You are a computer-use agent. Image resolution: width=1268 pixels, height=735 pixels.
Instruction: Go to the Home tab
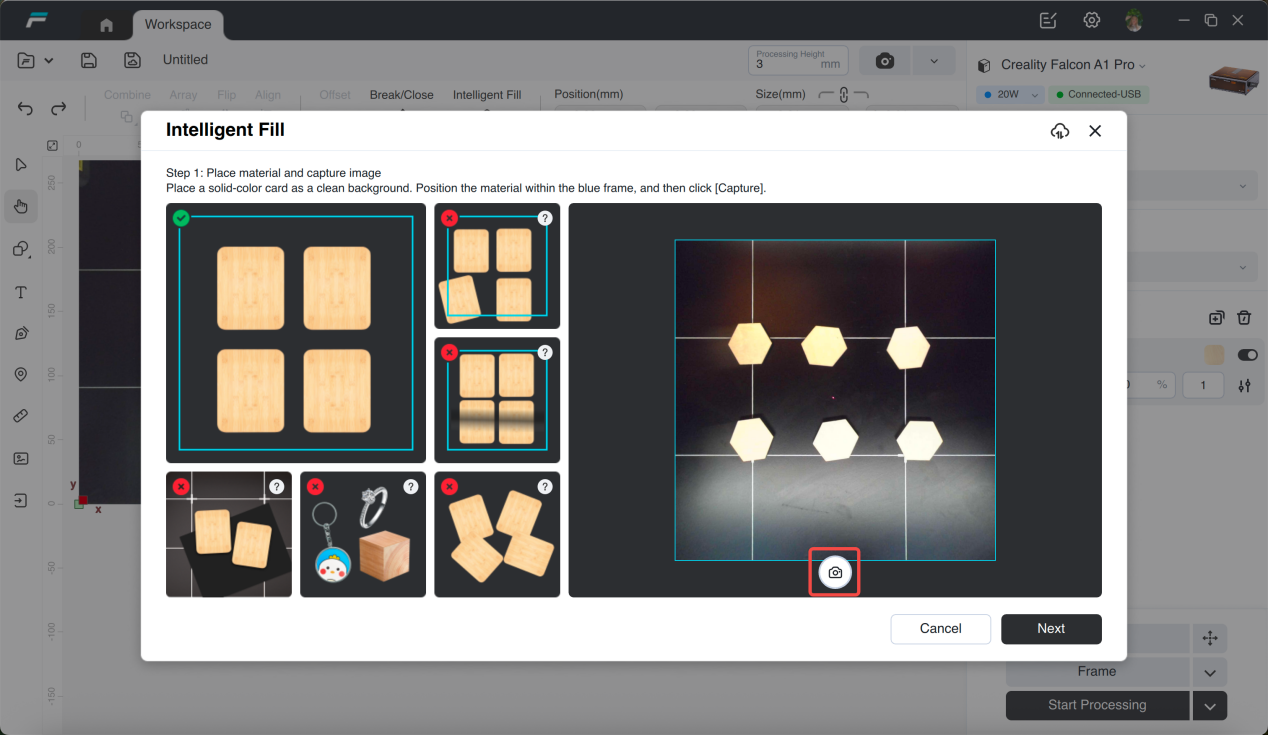click(107, 25)
